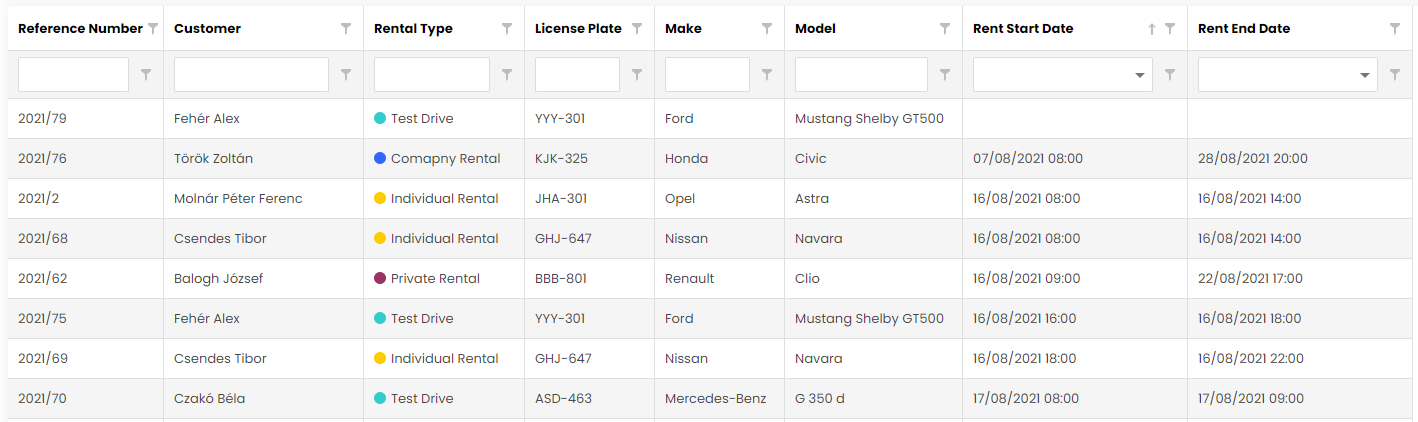Sort by Rental Type column header
The width and height of the screenshot is (1418, 422).
point(413,29)
